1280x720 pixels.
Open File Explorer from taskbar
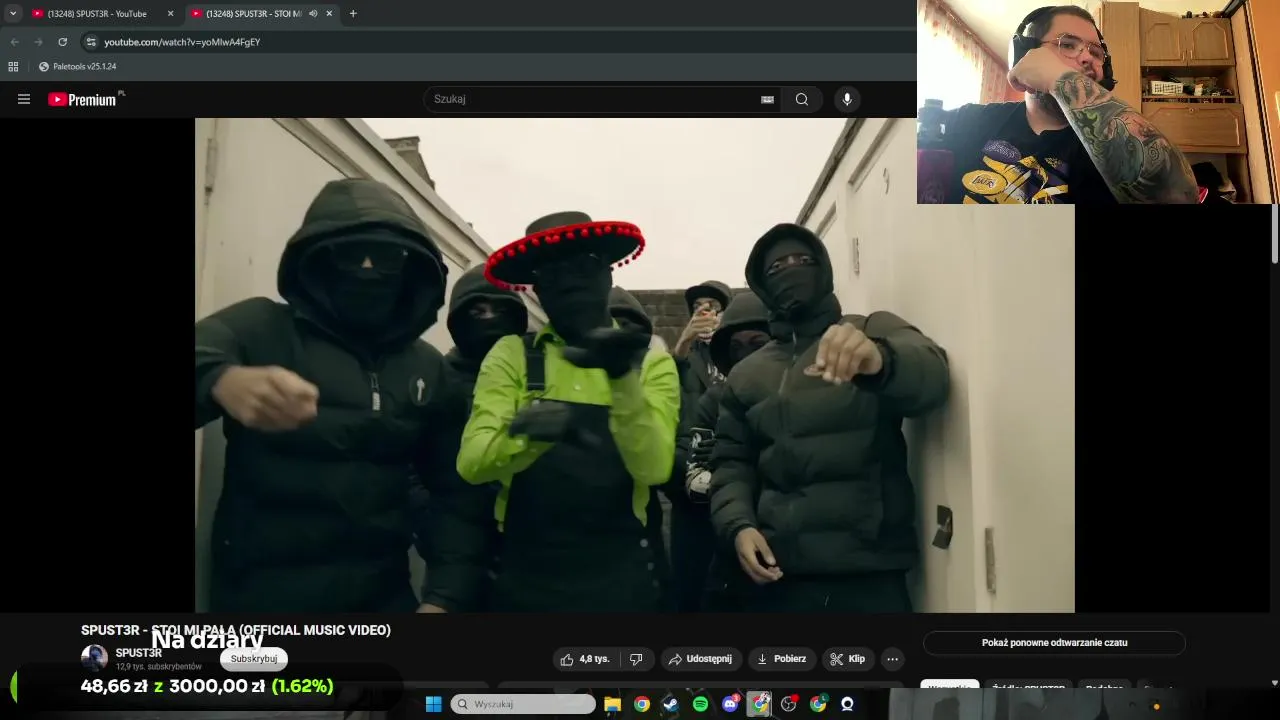tap(613, 704)
